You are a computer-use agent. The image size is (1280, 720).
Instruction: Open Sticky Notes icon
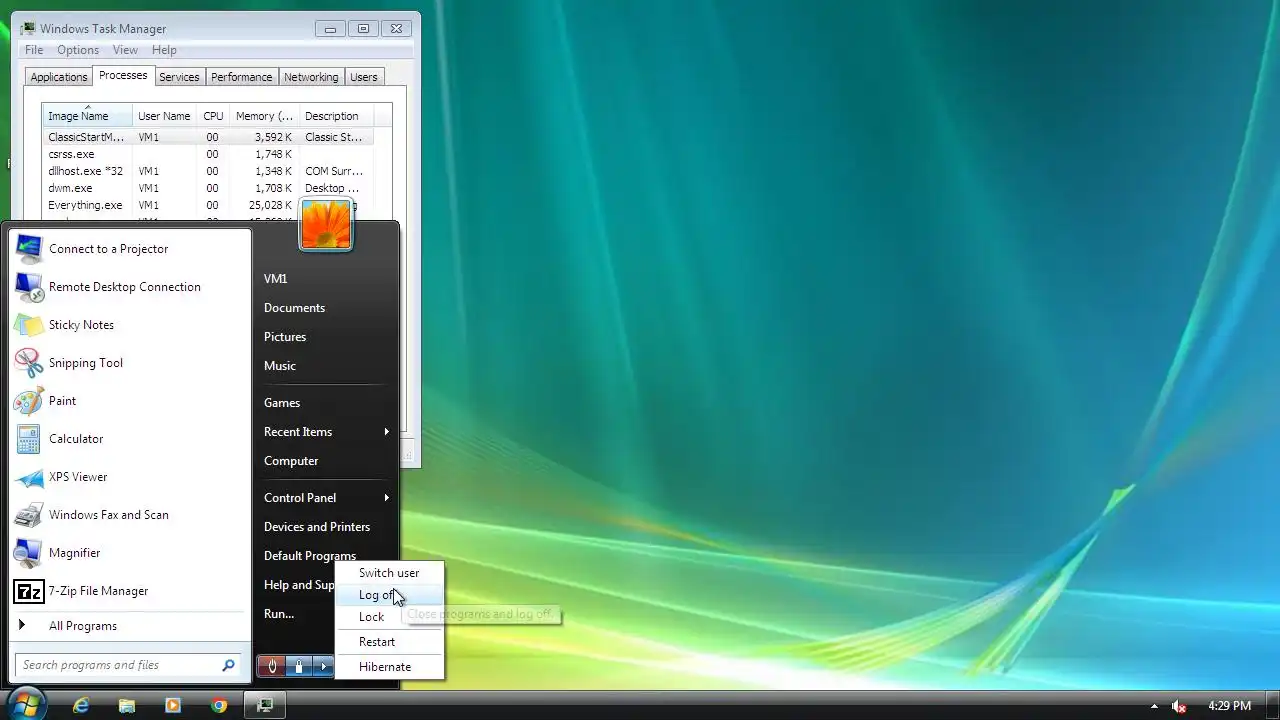[x=29, y=325]
